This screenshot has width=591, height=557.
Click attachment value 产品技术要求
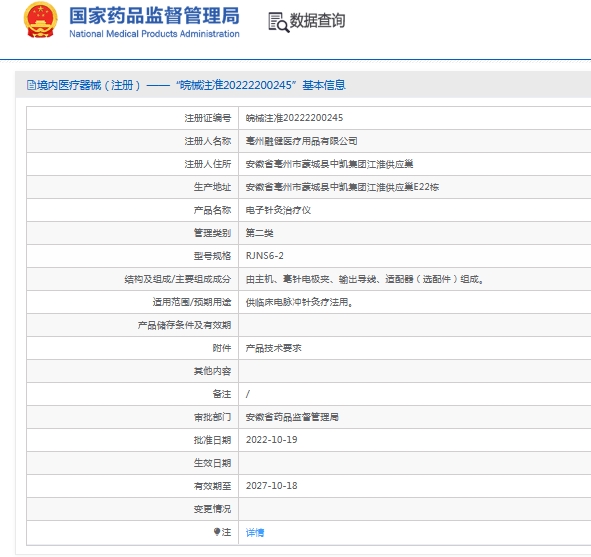pyautogui.click(x=274, y=348)
